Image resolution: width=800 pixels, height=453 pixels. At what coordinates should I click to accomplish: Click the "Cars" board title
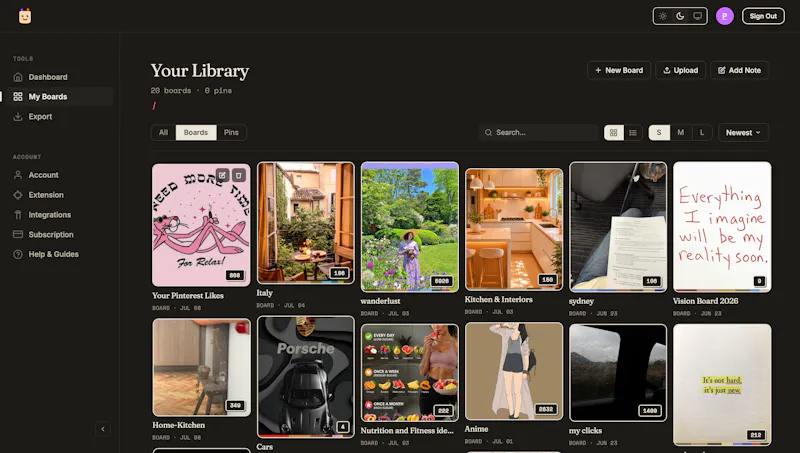click(264, 447)
